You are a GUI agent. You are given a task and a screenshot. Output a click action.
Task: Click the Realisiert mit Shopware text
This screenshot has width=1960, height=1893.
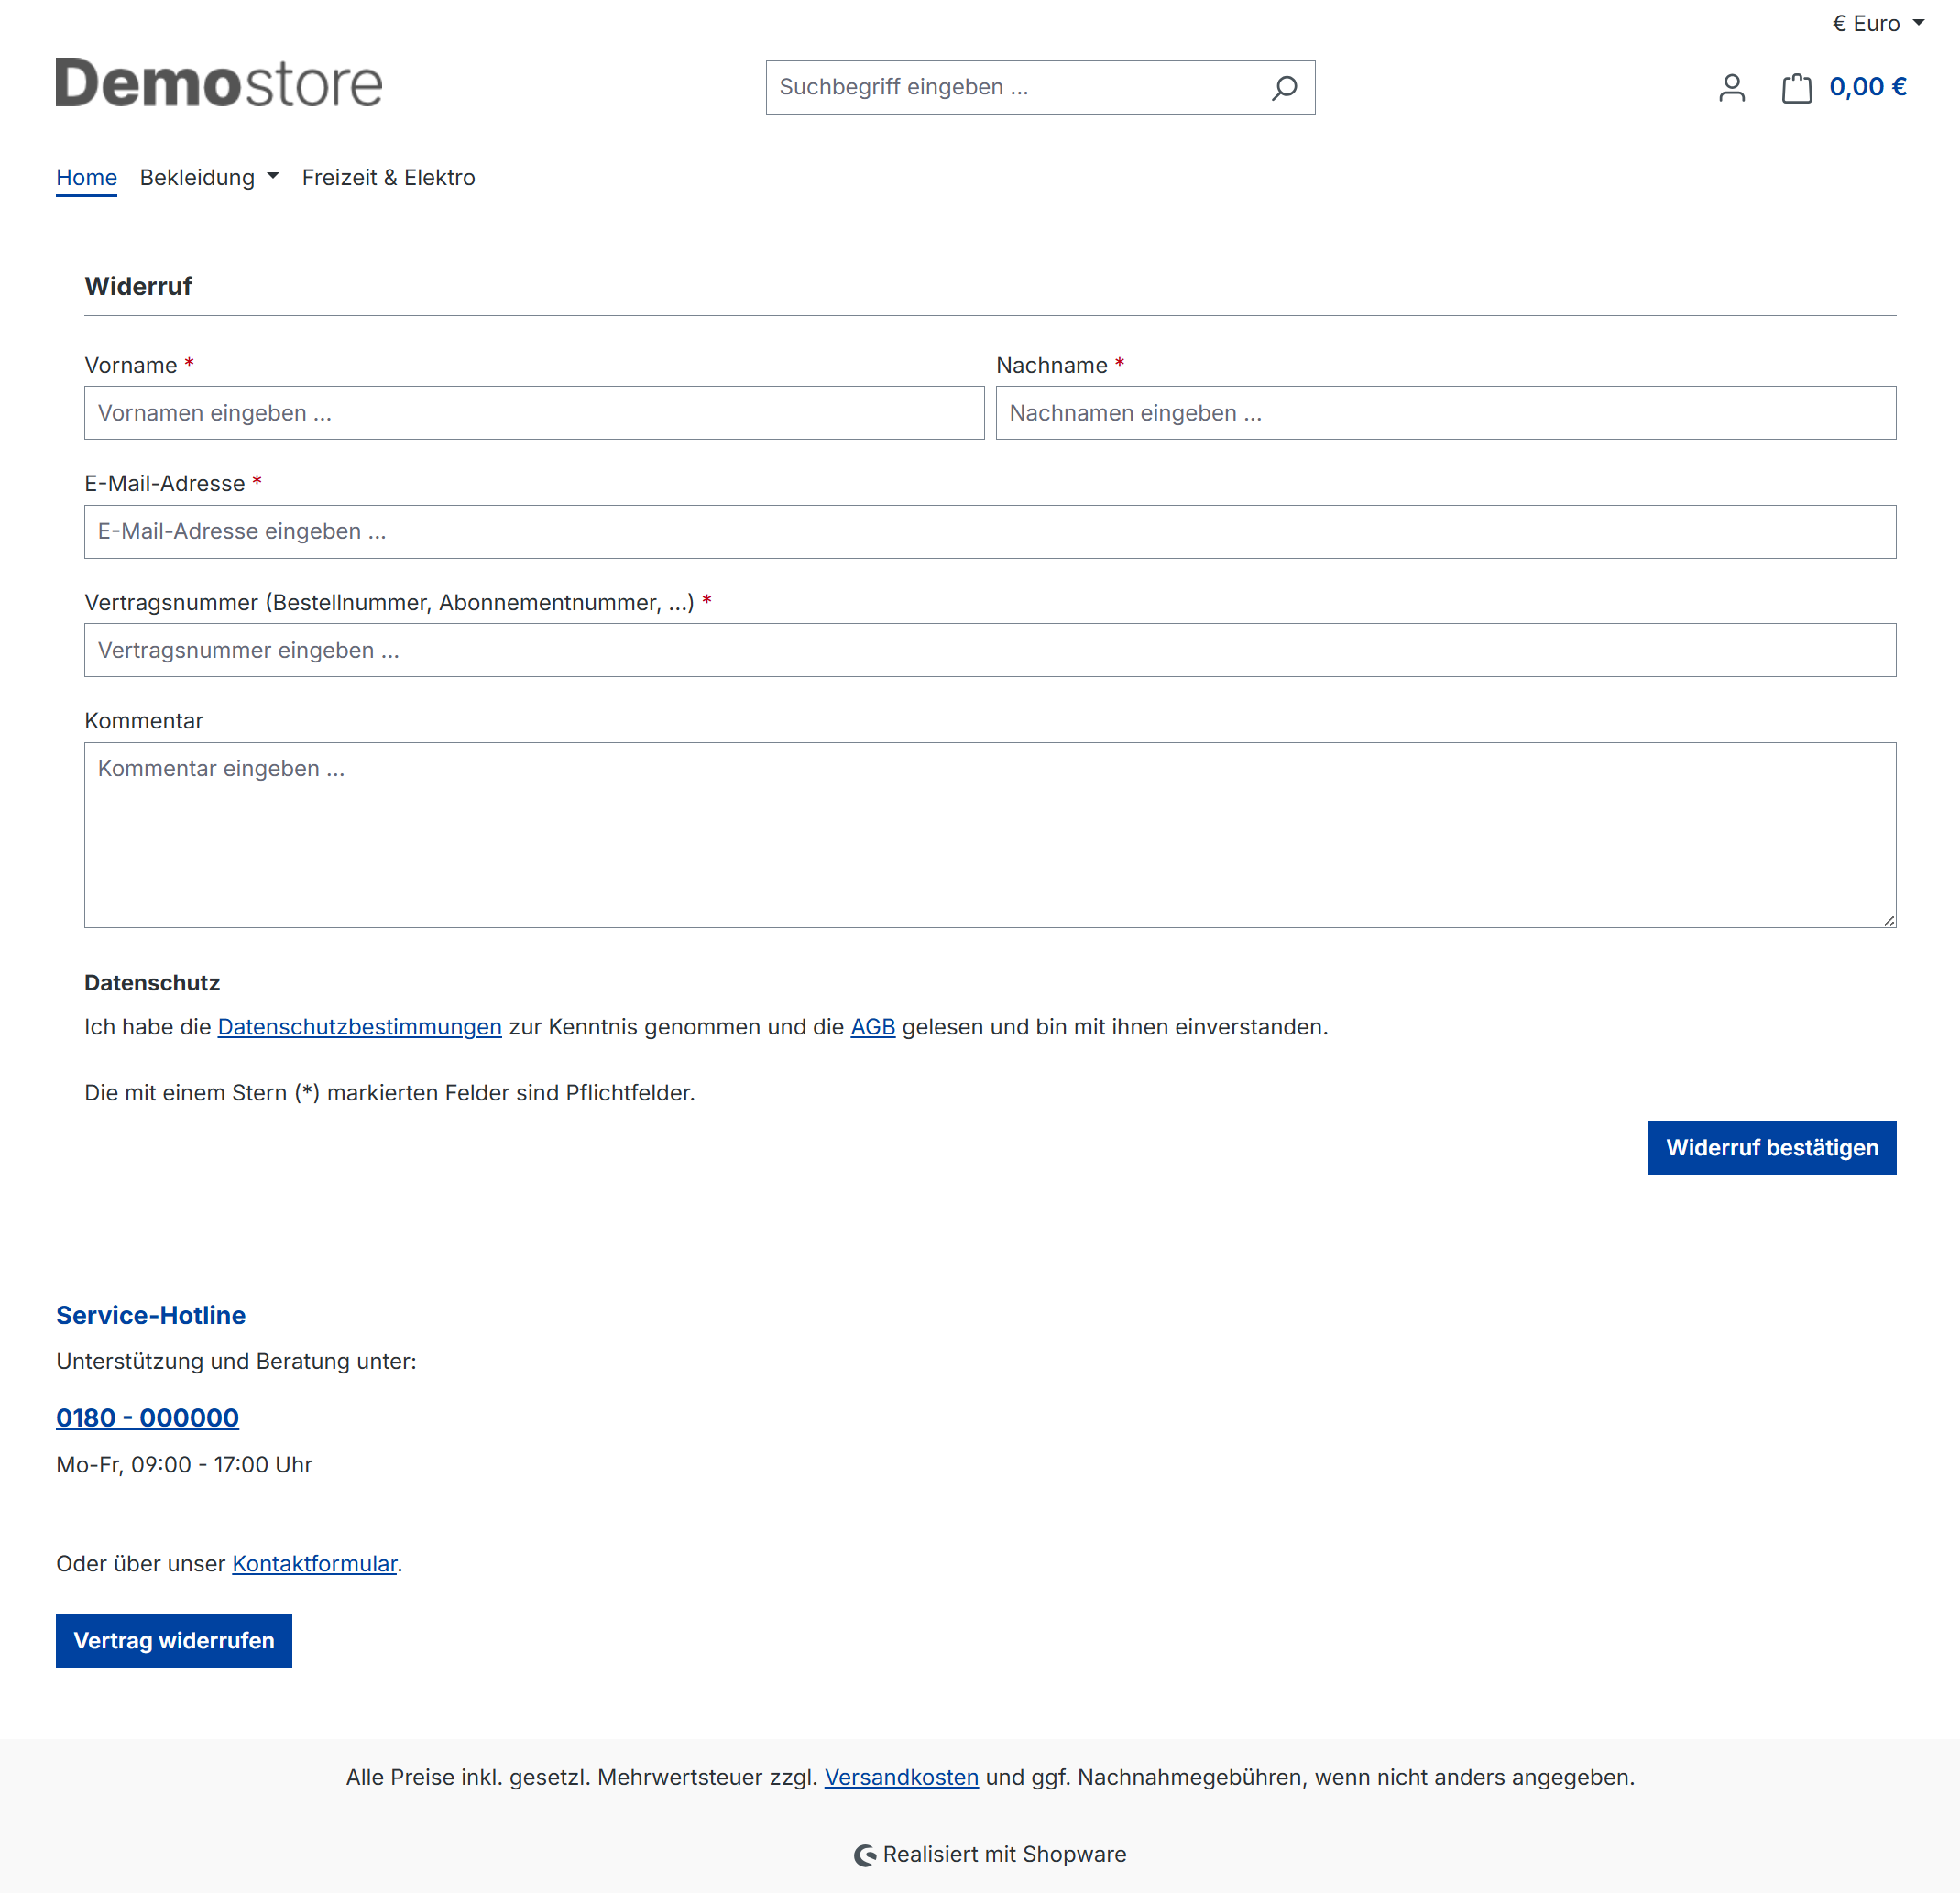tap(1004, 1855)
